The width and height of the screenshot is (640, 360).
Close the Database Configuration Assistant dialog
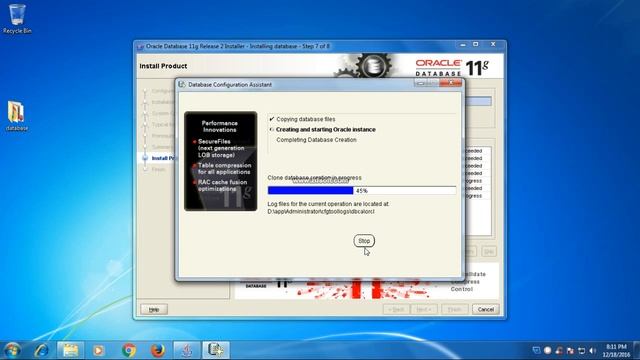point(451,83)
